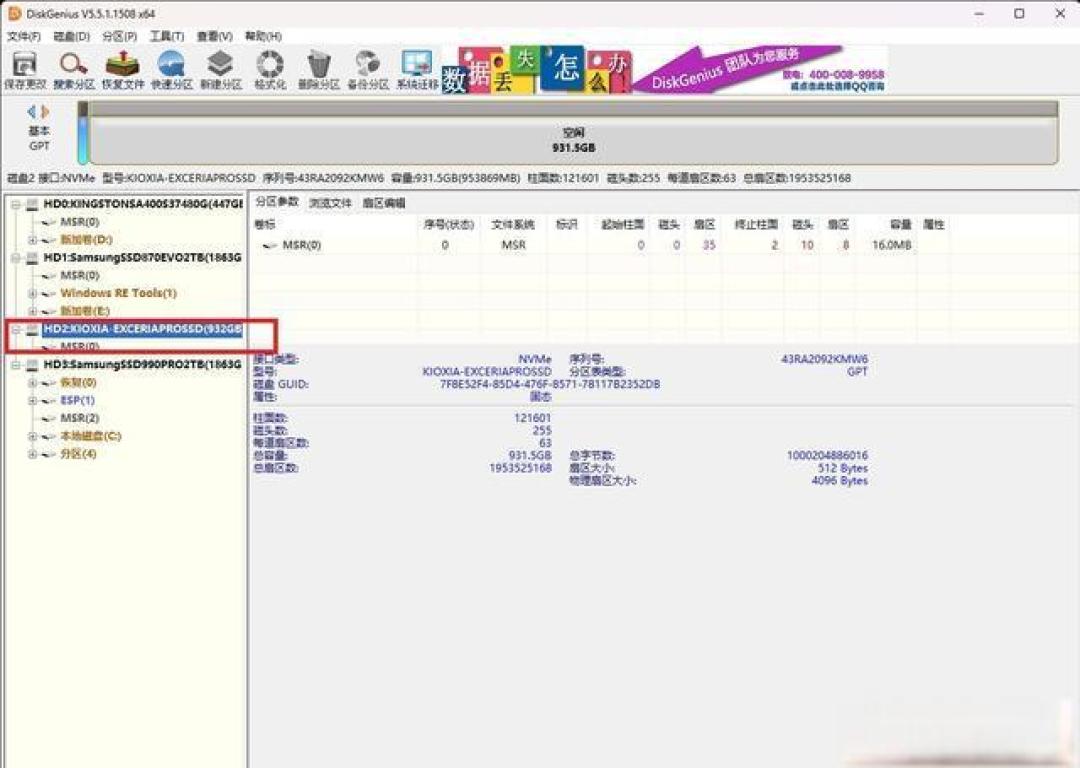This screenshot has height=768, width=1080.
Task: Select HD2:KIOXIA-EXCERIAPROSSD disk in tree
Action: pyautogui.click(x=143, y=329)
